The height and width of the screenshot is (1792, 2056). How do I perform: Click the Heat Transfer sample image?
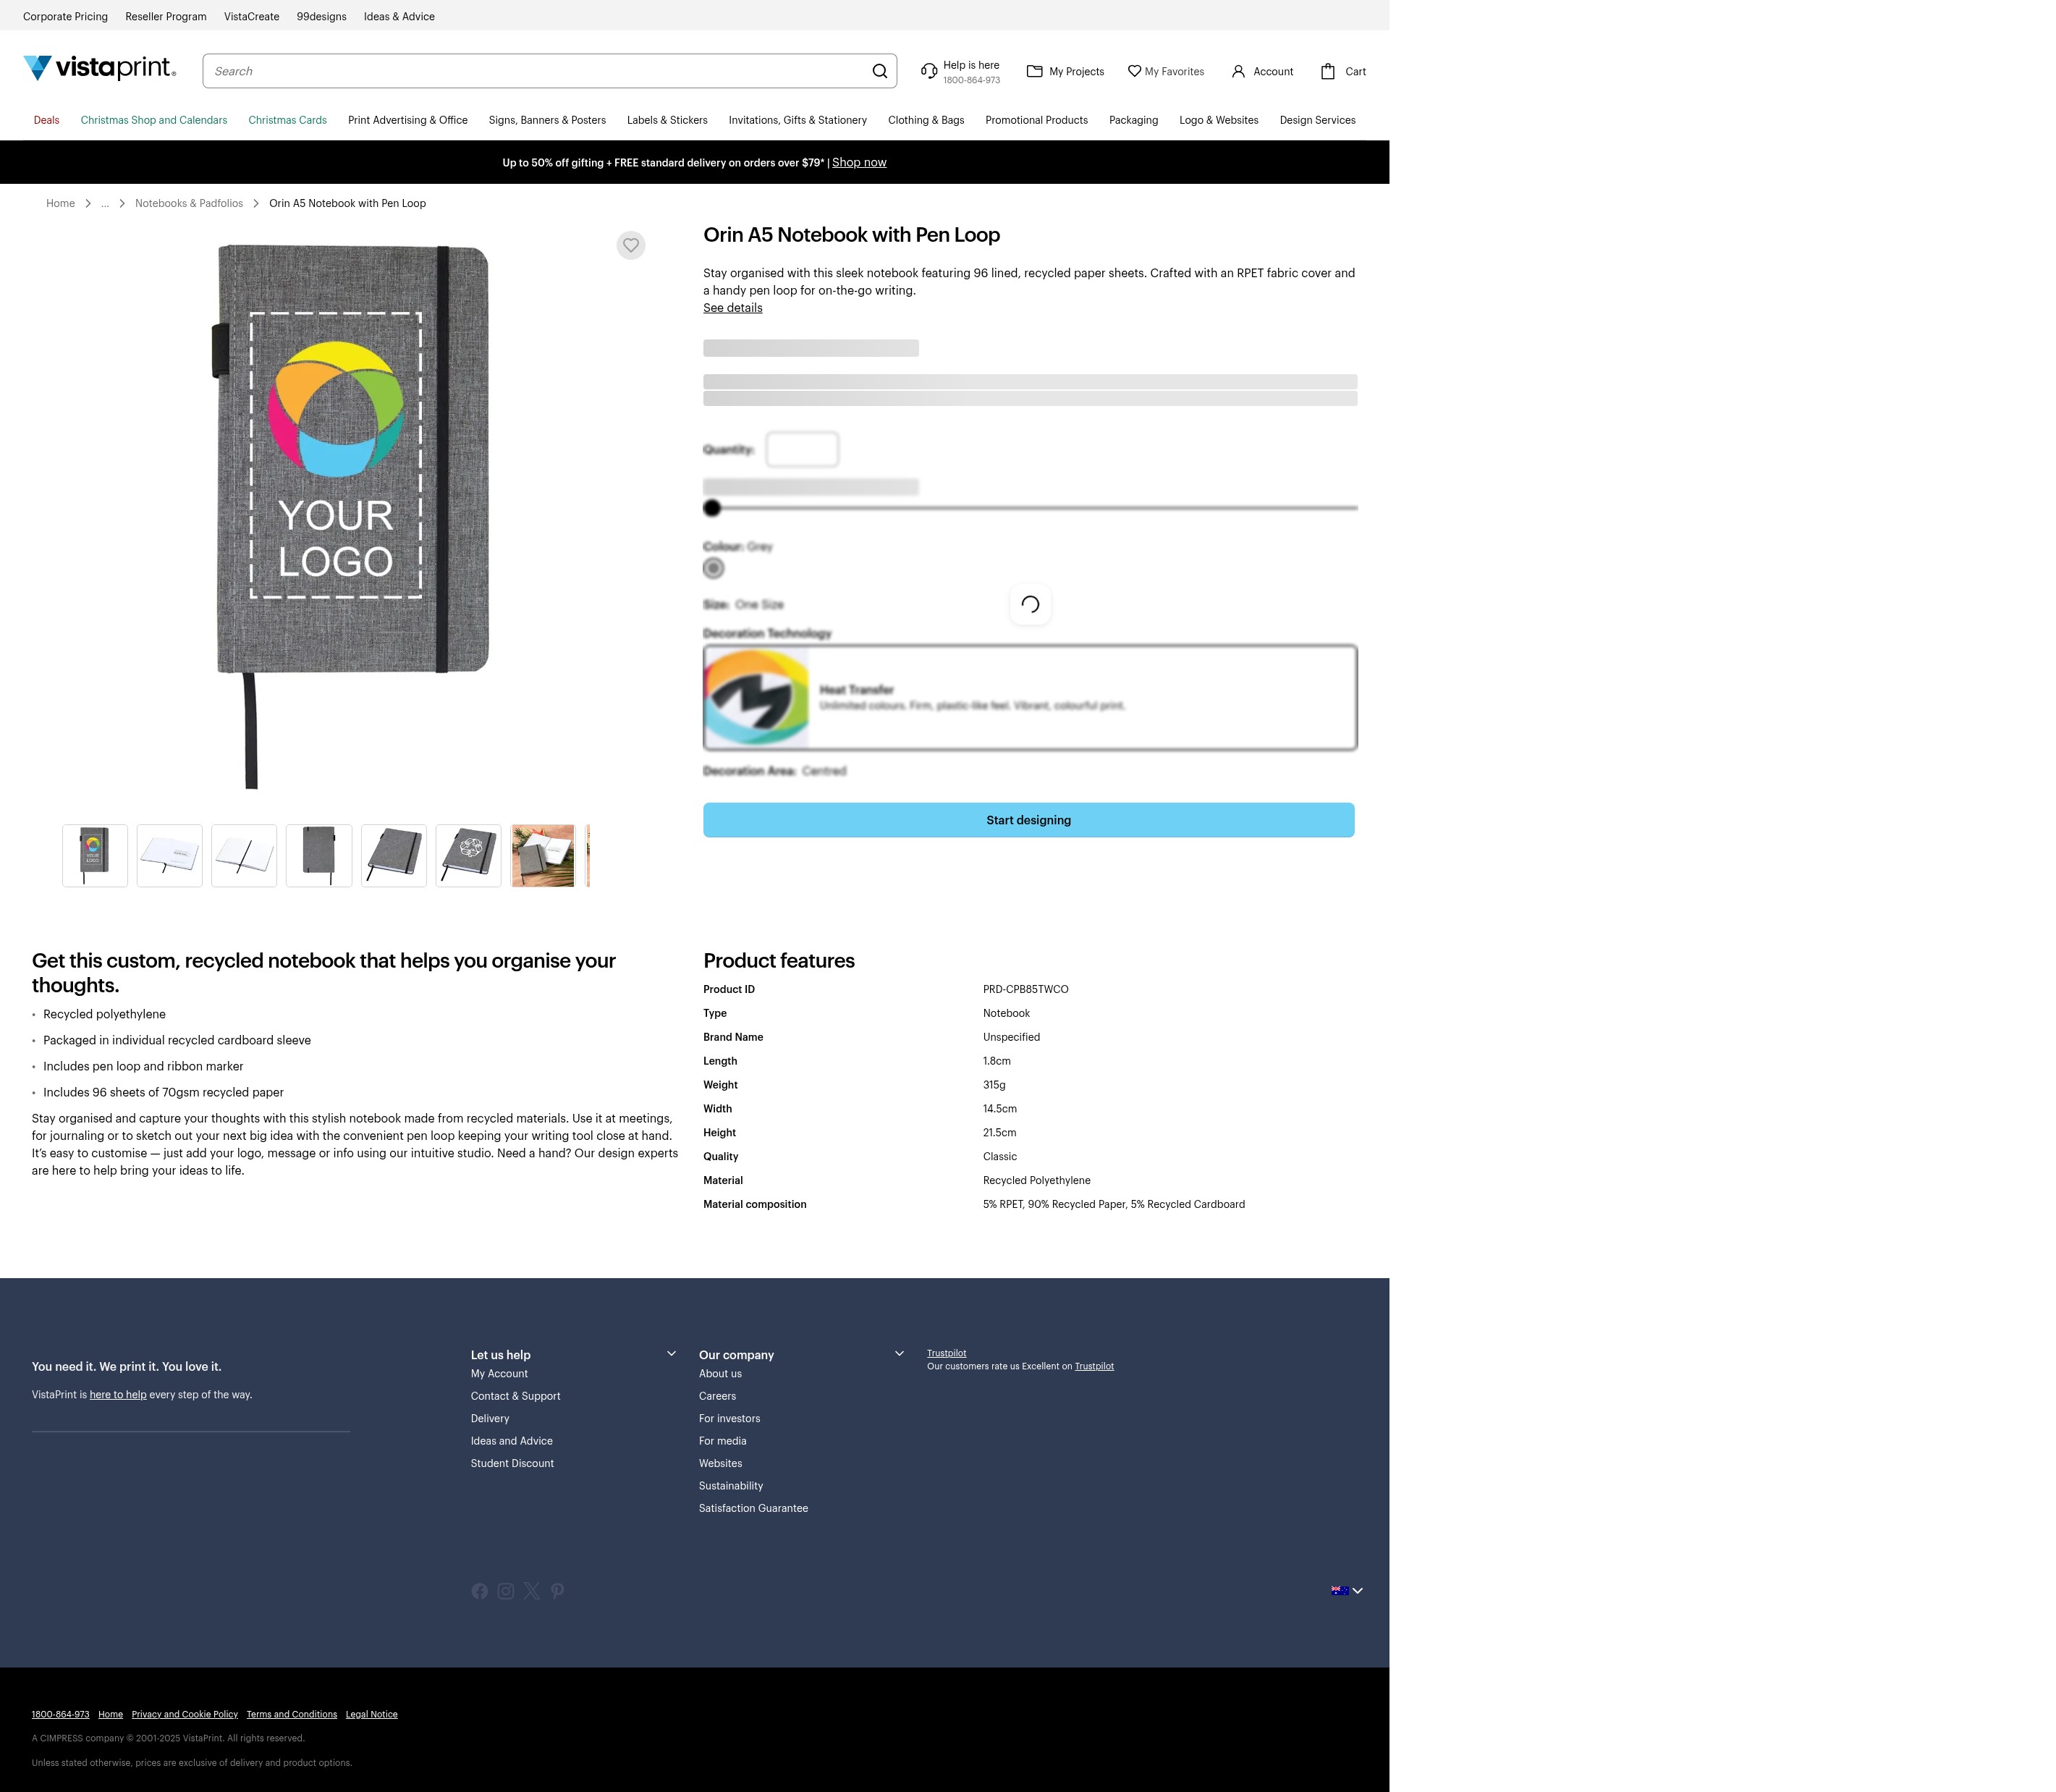tap(757, 697)
